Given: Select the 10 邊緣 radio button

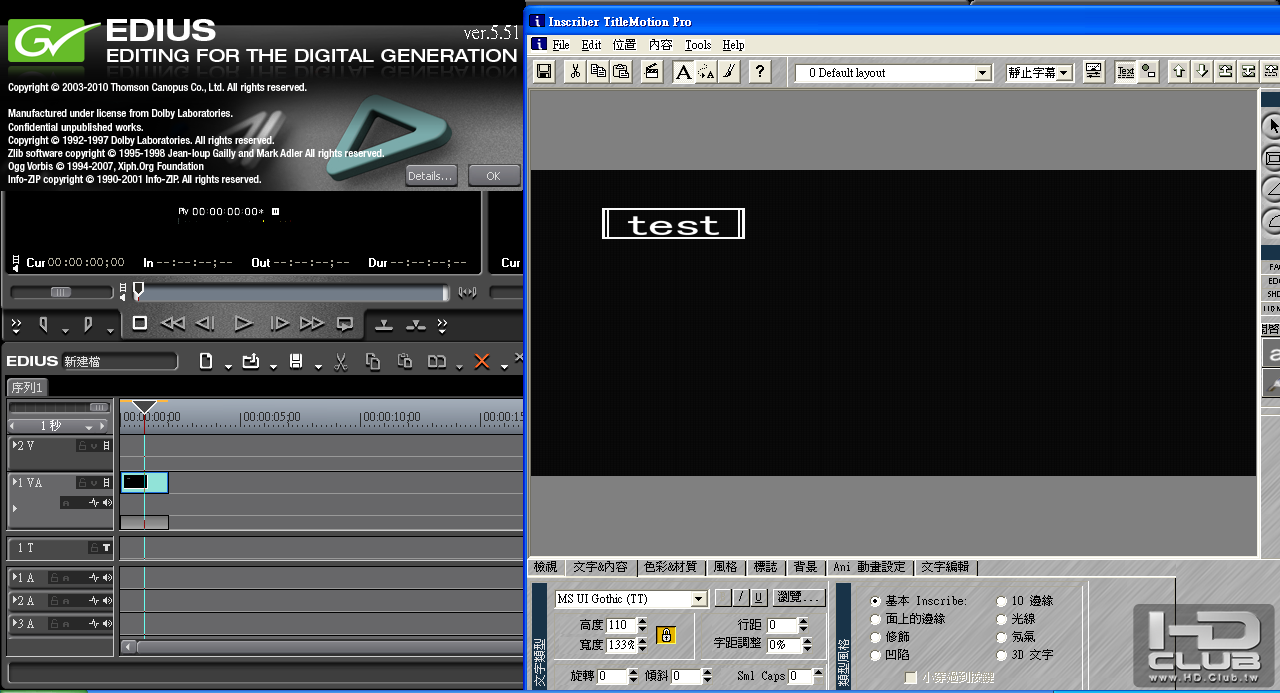Looking at the screenshot, I should point(1002,601).
